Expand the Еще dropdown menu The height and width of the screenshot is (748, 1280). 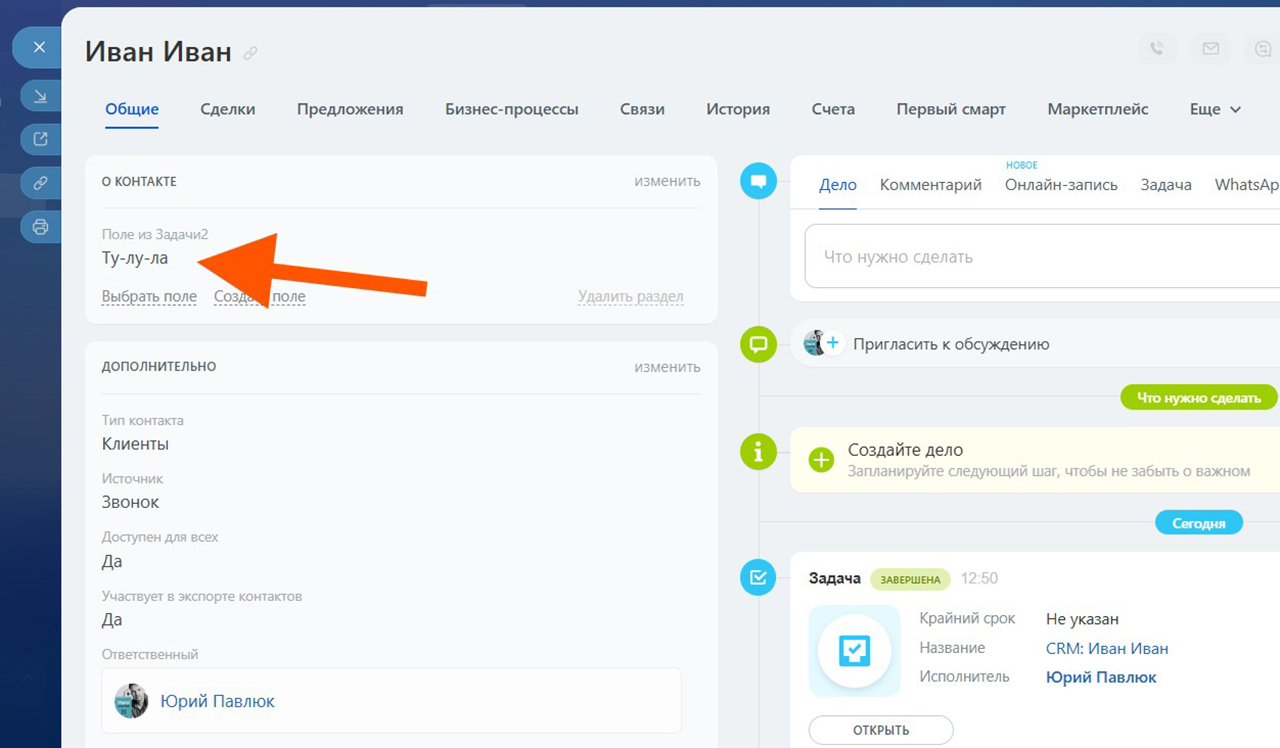1215,109
